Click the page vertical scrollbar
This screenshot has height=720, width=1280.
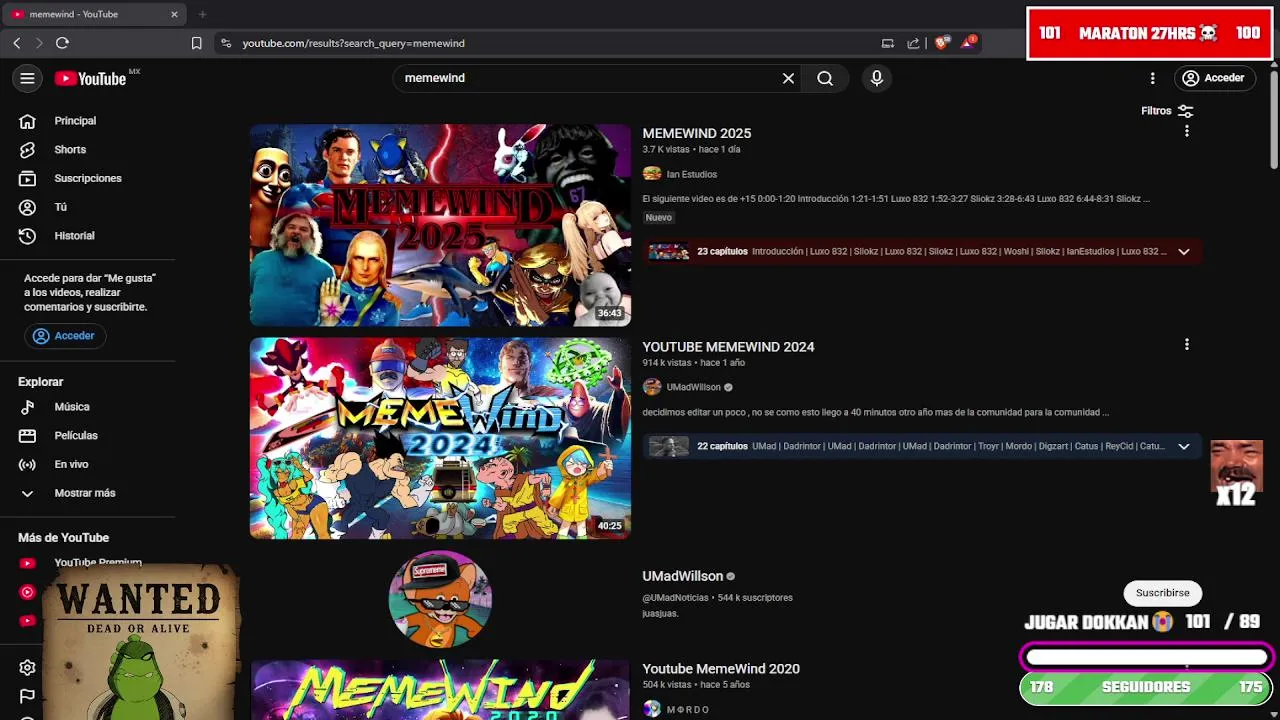point(1273,120)
